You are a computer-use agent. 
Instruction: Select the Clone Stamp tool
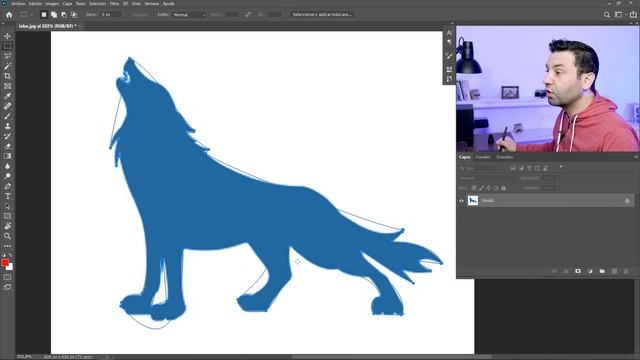7,126
